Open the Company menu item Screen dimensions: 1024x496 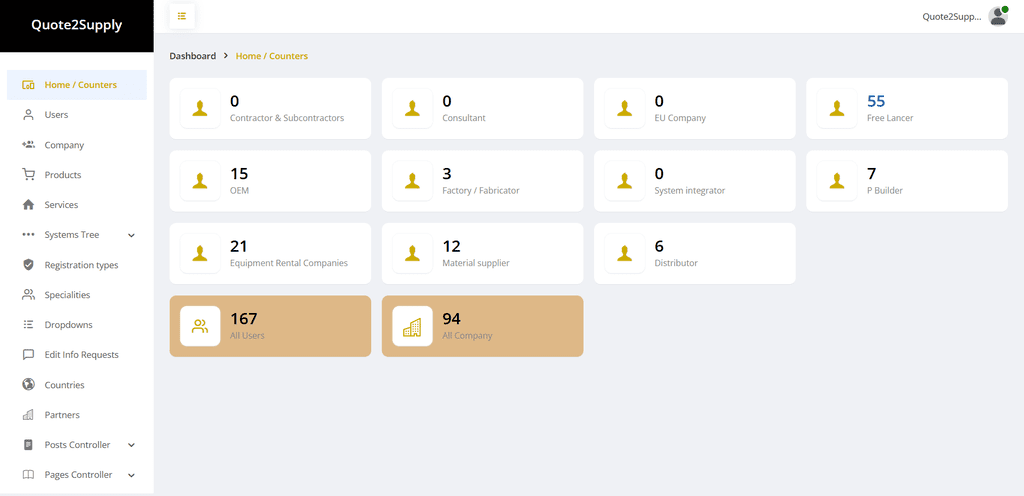(x=77, y=145)
